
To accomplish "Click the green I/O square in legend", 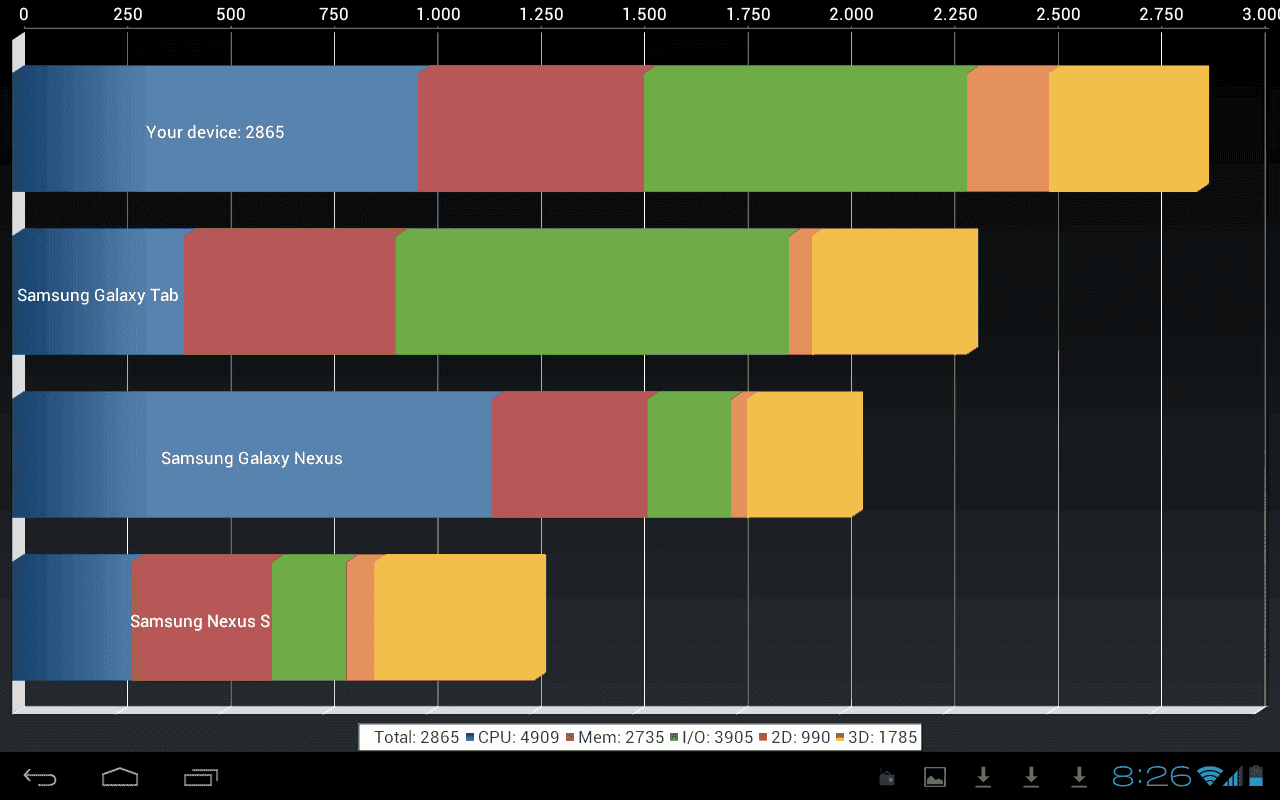I will [674, 737].
